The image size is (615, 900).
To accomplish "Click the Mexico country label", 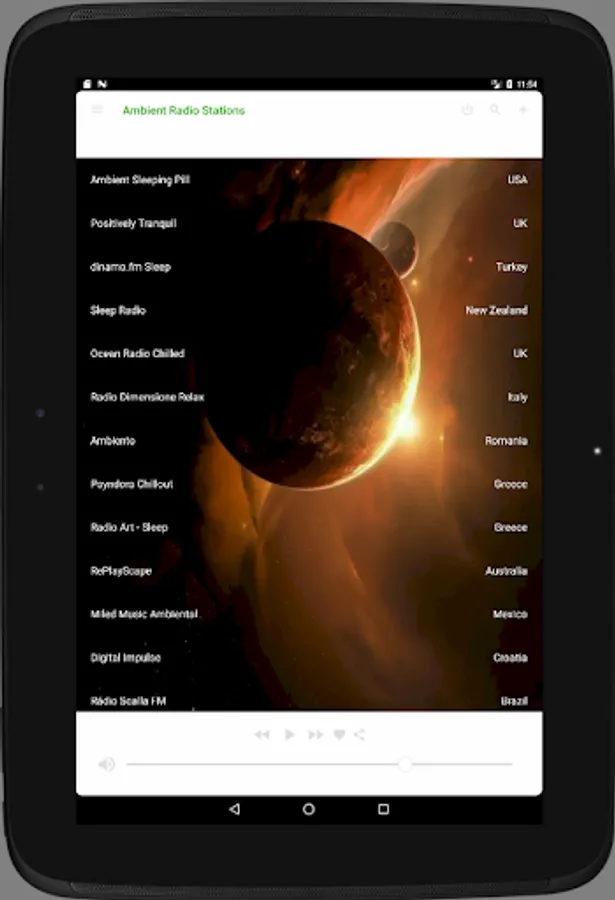I will (510, 614).
